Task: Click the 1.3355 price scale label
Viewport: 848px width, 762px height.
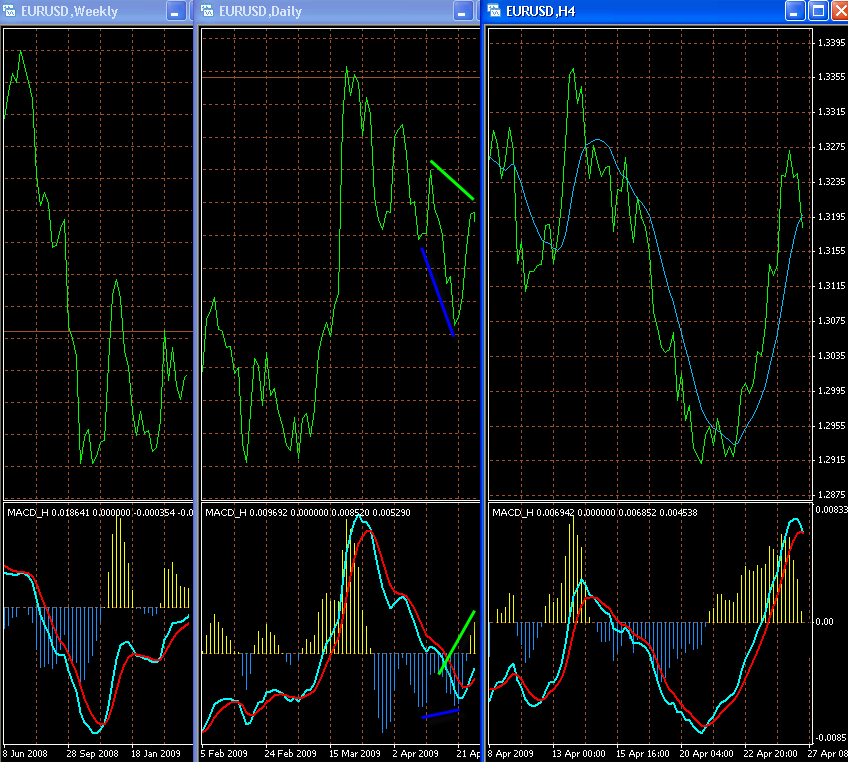Action: tap(832, 77)
